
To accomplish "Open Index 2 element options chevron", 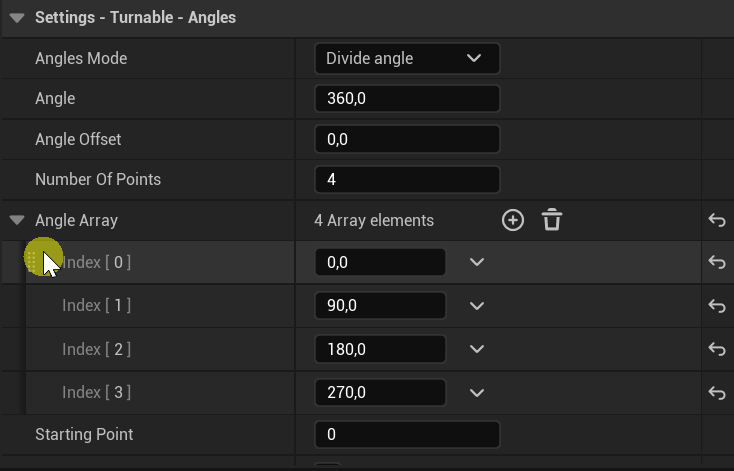I will pyautogui.click(x=477, y=349).
